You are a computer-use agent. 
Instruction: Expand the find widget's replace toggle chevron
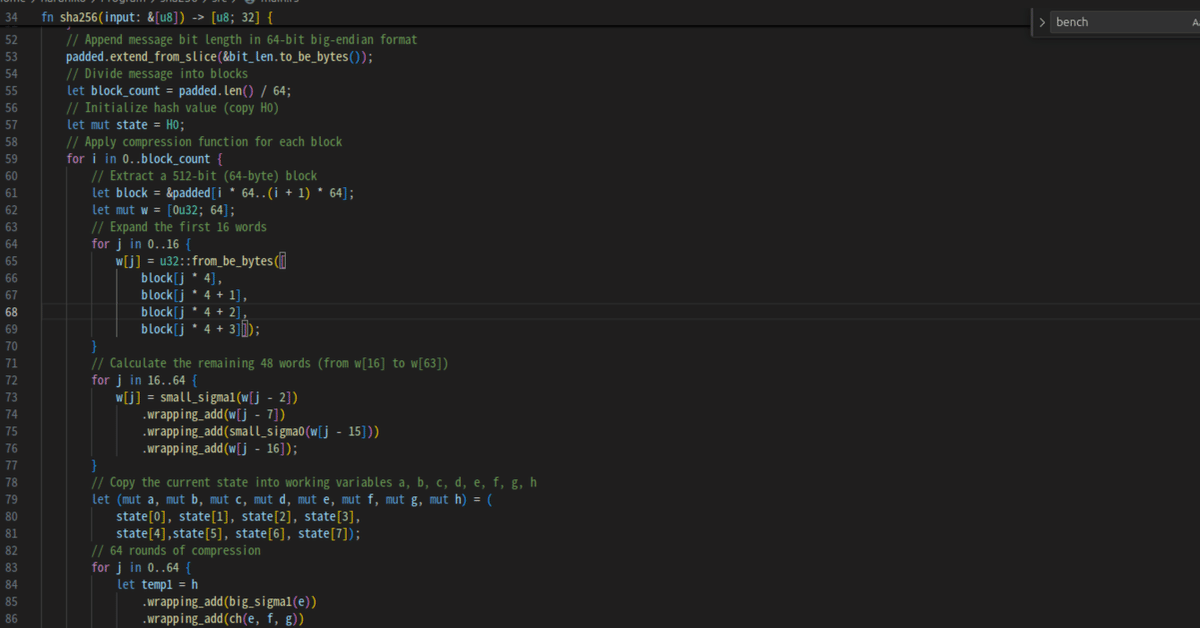(x=1041, y=22)
